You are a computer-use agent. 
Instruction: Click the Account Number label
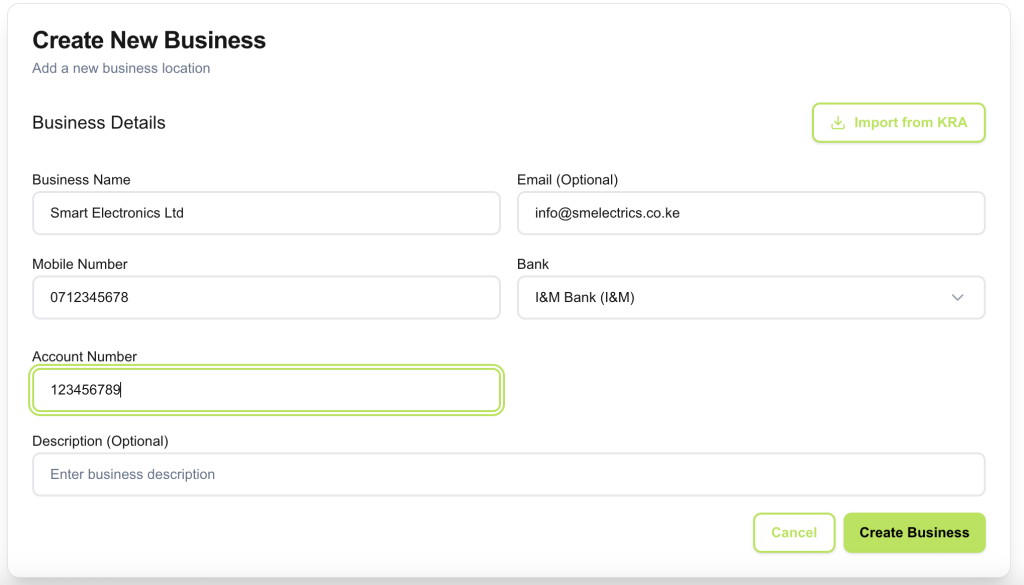point(85,356)
